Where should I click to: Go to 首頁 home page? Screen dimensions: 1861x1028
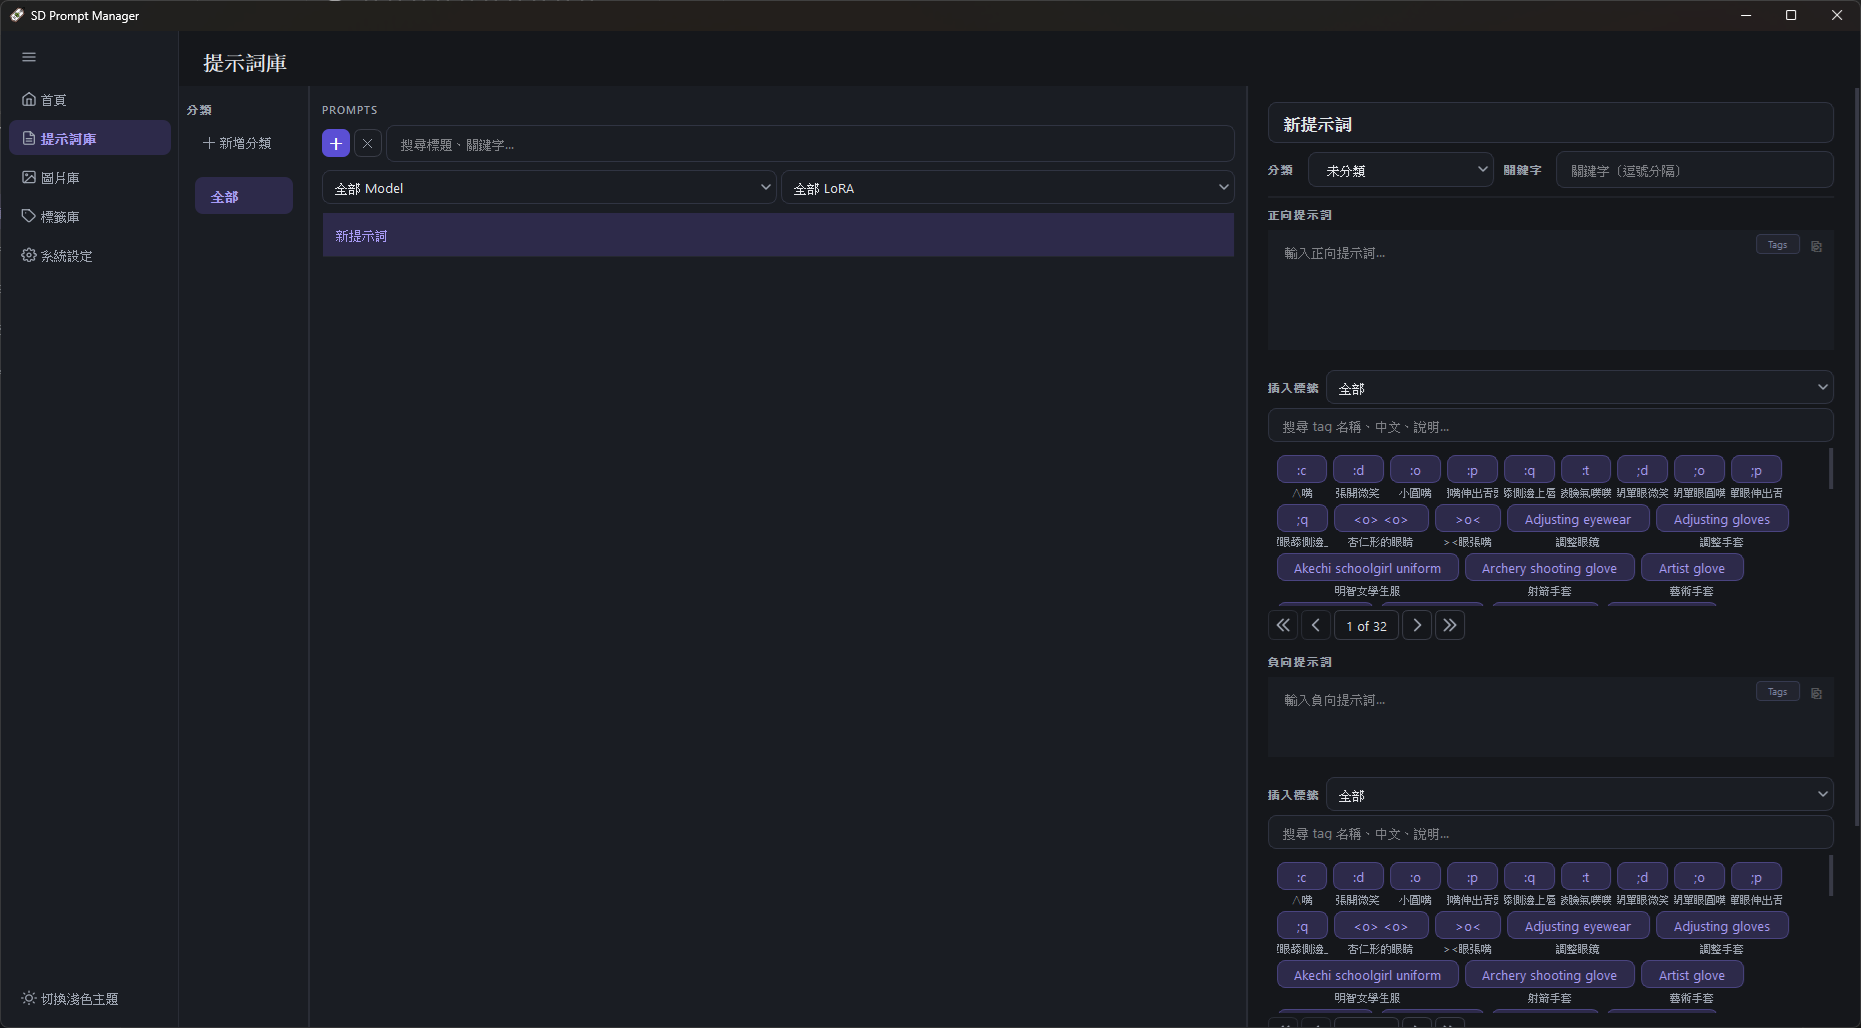click(x=90, y=100)
